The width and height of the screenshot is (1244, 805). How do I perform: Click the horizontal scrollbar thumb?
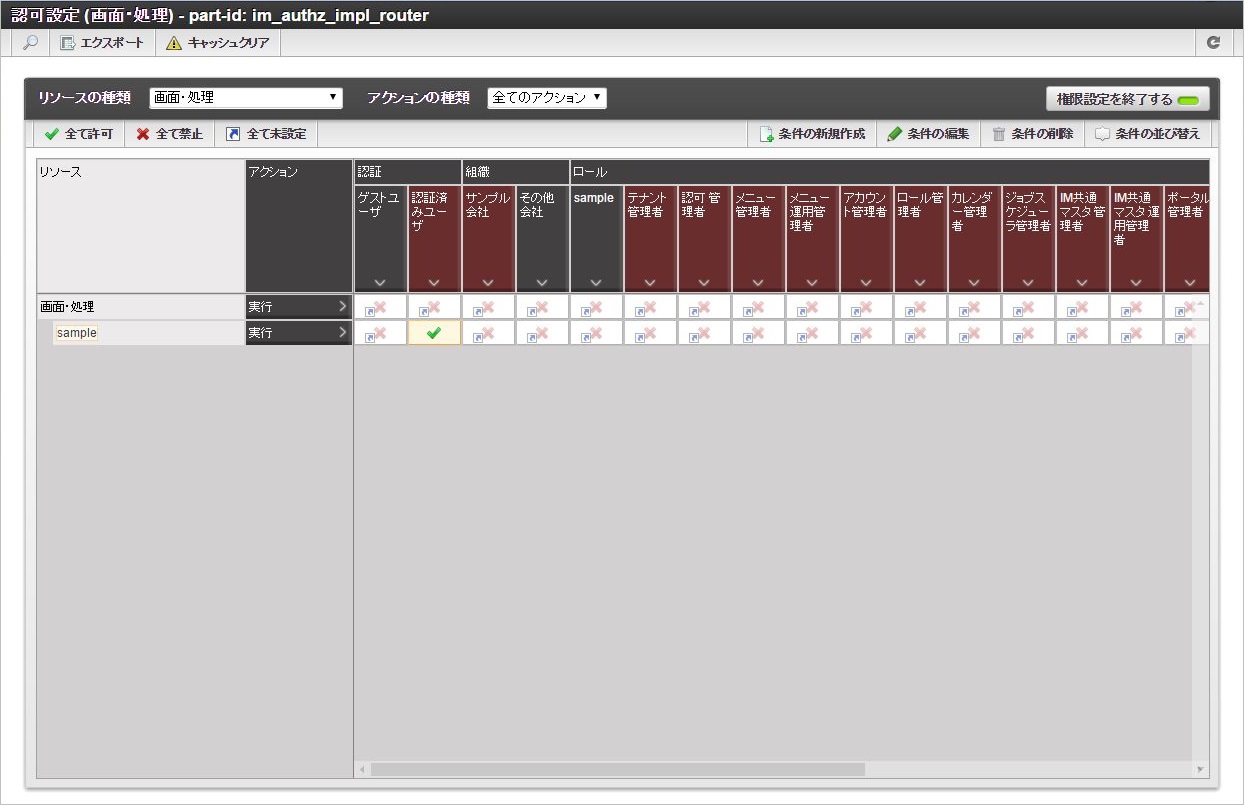click(618, 769)
